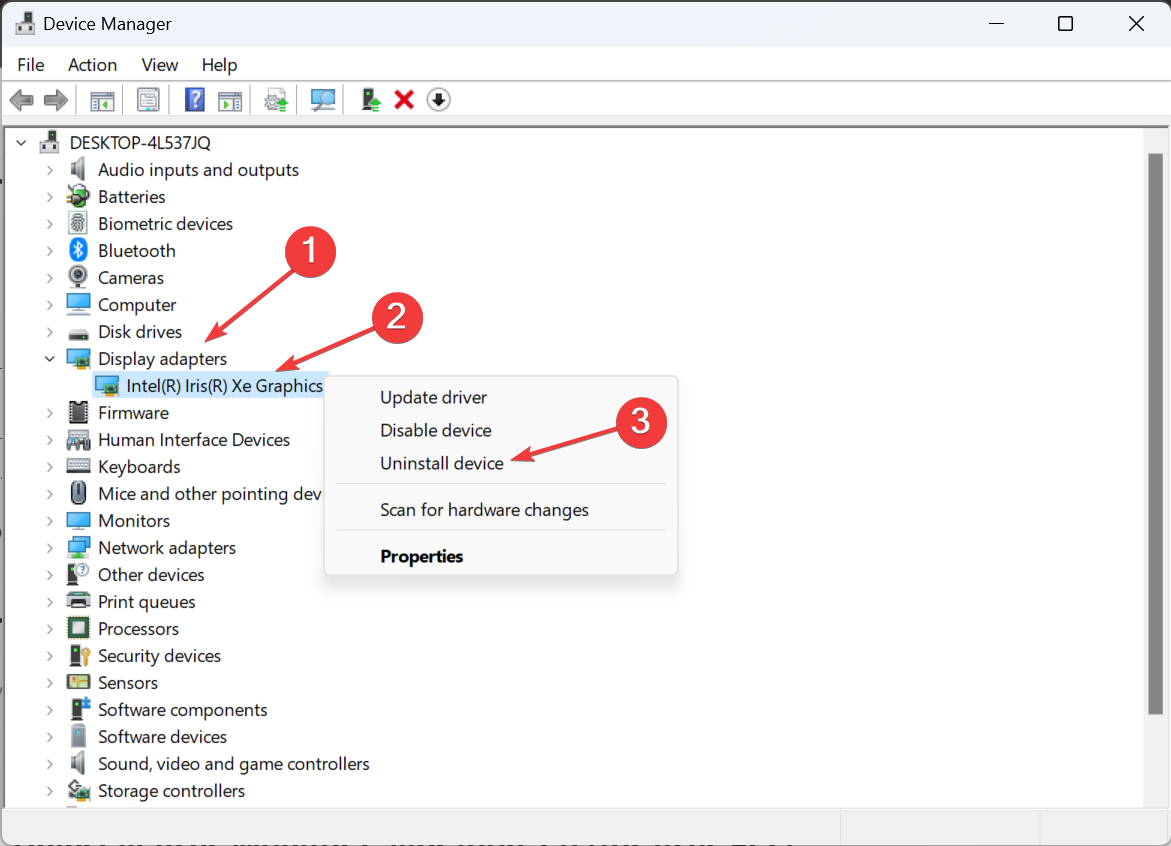Expand the Disk drives chevron
The image size is (1171, 846).
click(x=49, y=332)
